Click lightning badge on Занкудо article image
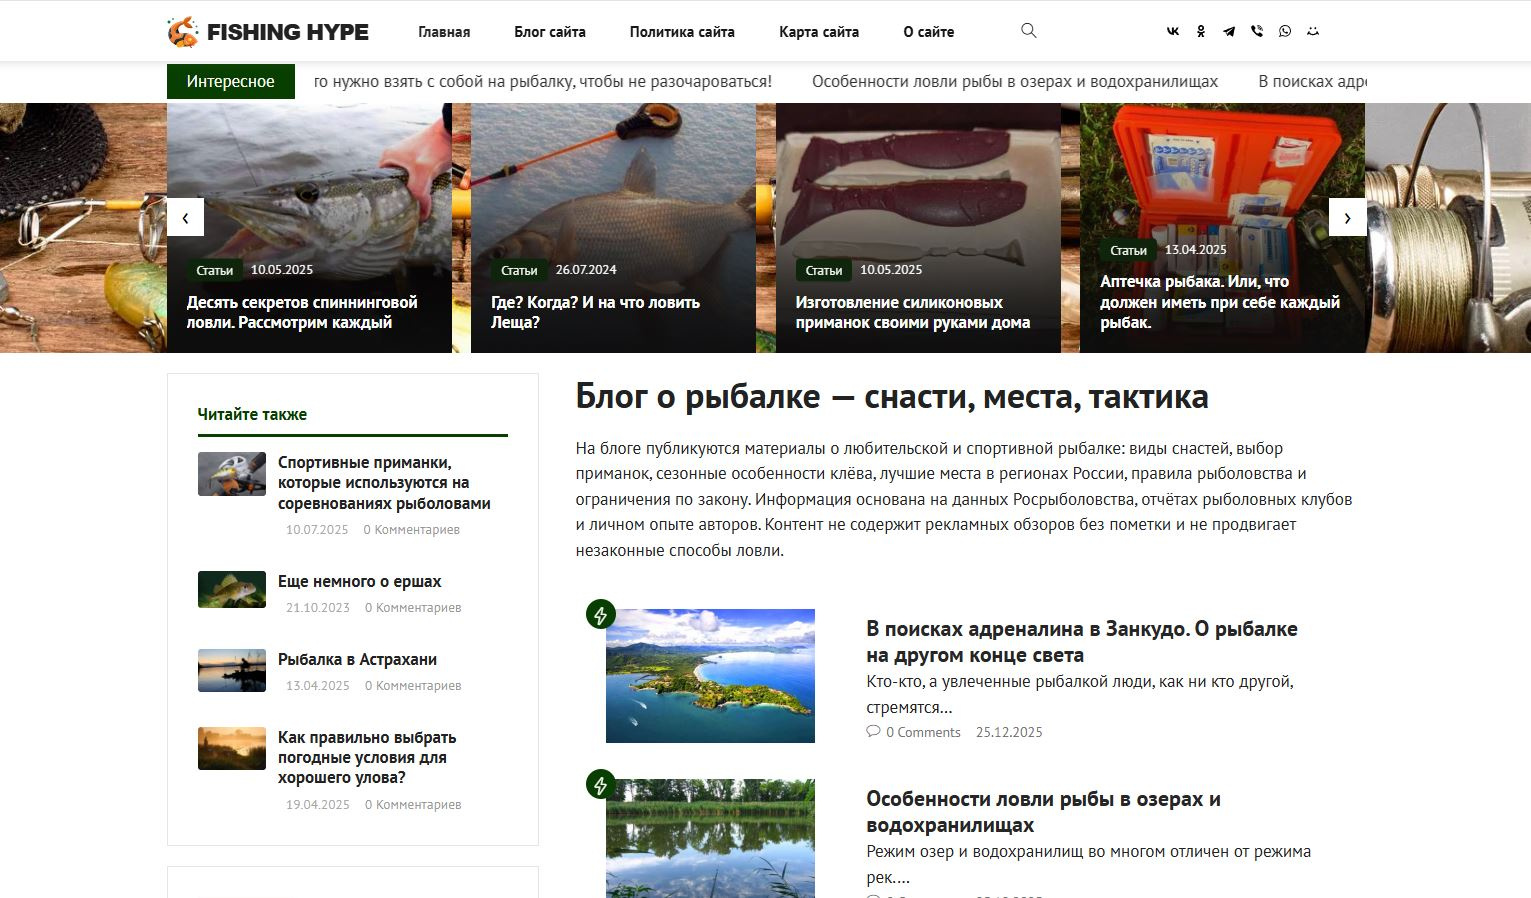 (x=600, y=614)
